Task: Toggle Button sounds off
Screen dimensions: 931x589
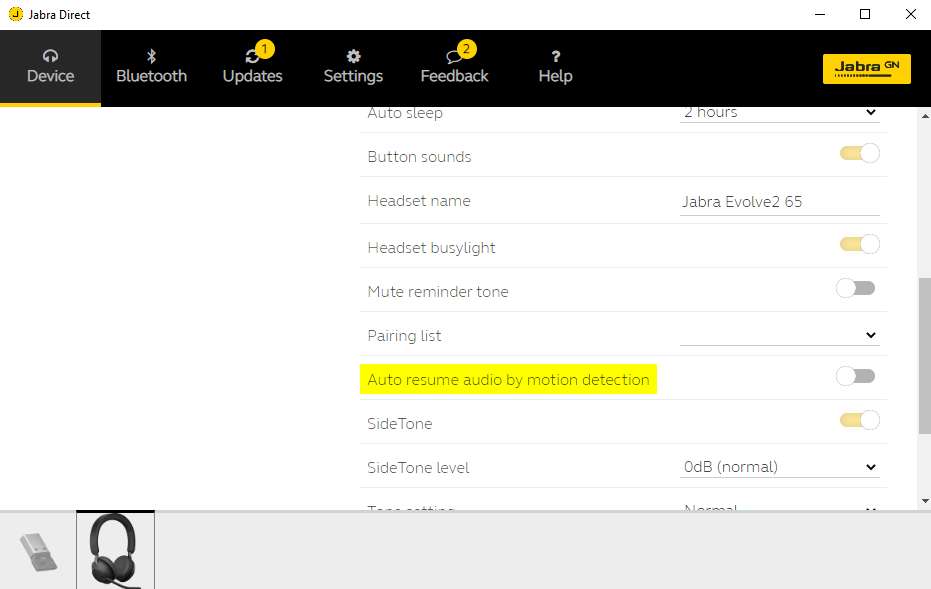Action: coord(859,154)
